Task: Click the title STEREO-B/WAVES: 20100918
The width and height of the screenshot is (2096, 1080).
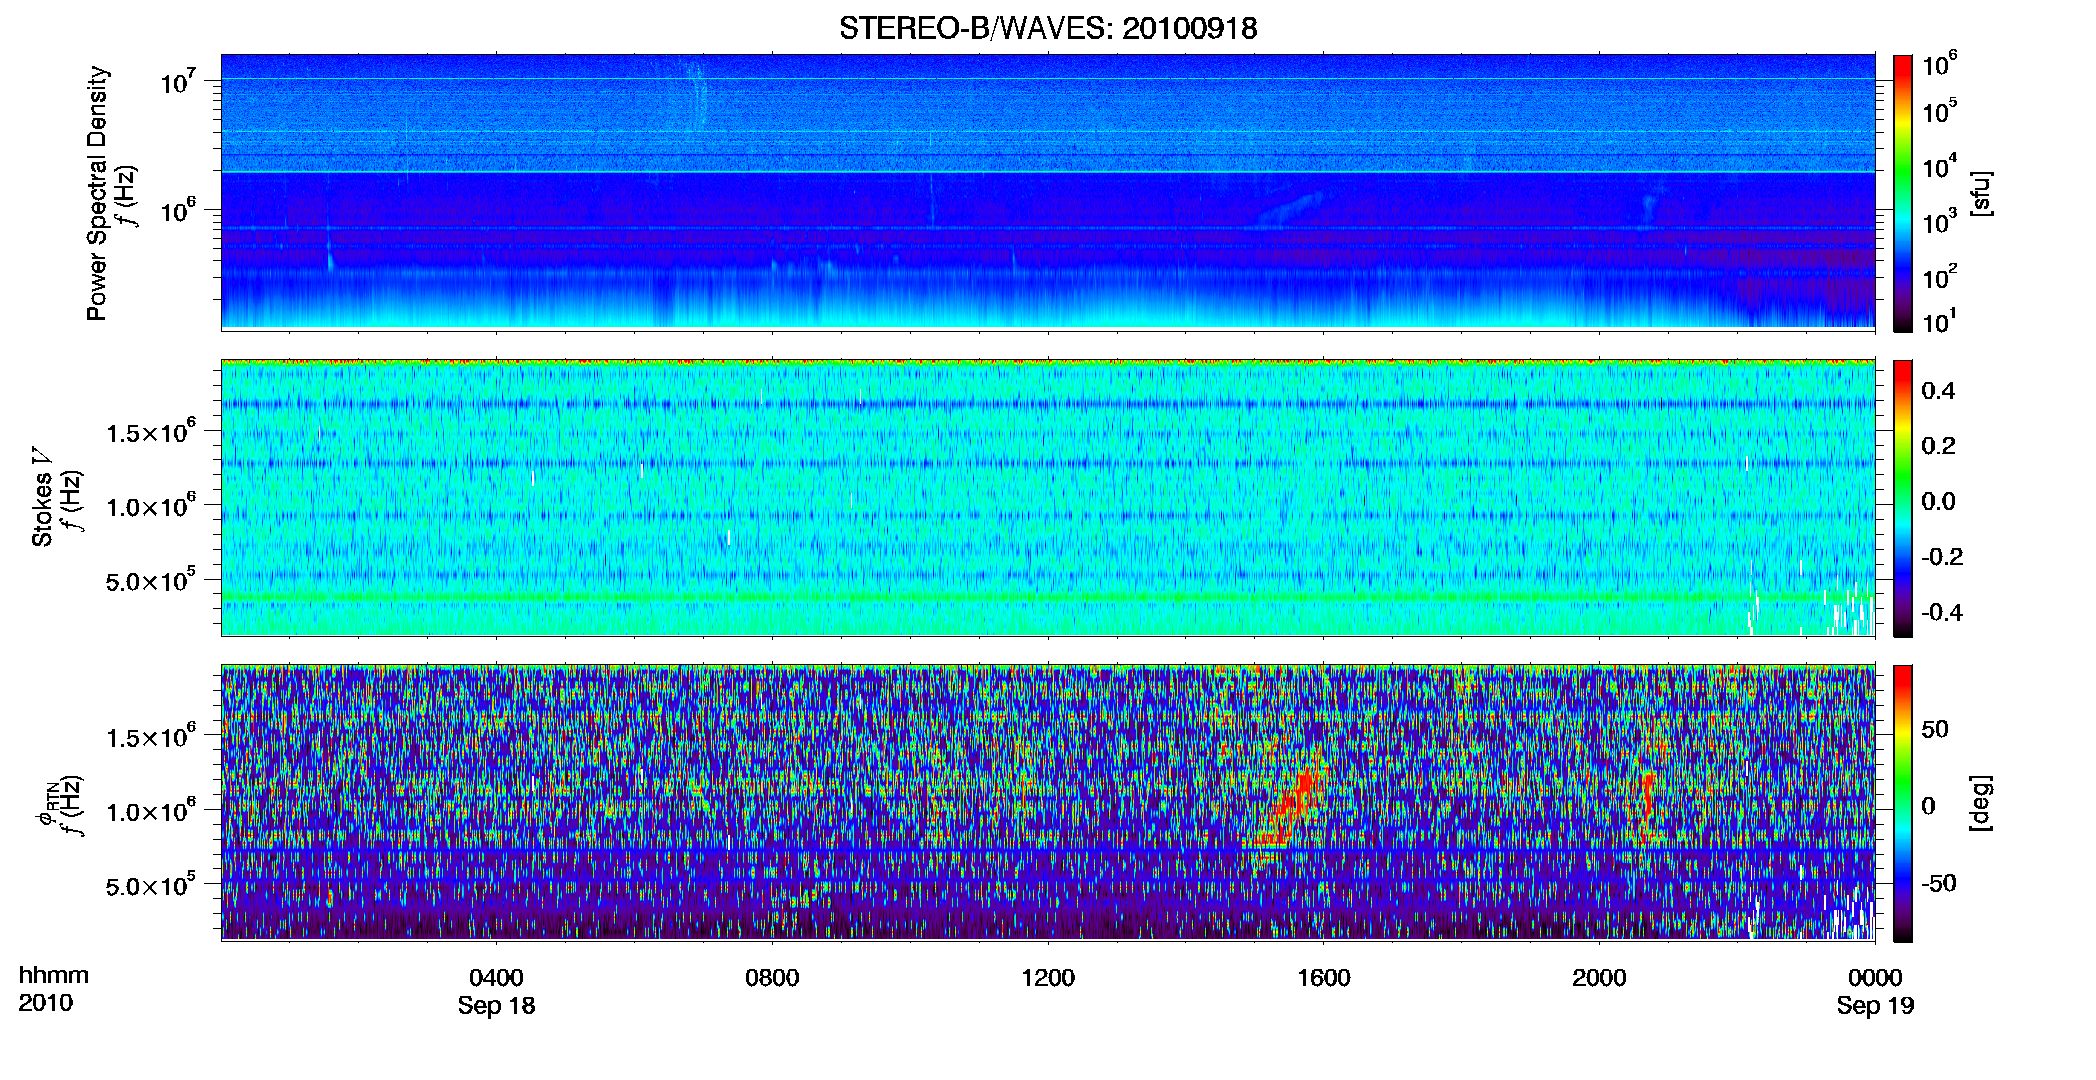Action: pyautogui.click(x=1048, y=28)
